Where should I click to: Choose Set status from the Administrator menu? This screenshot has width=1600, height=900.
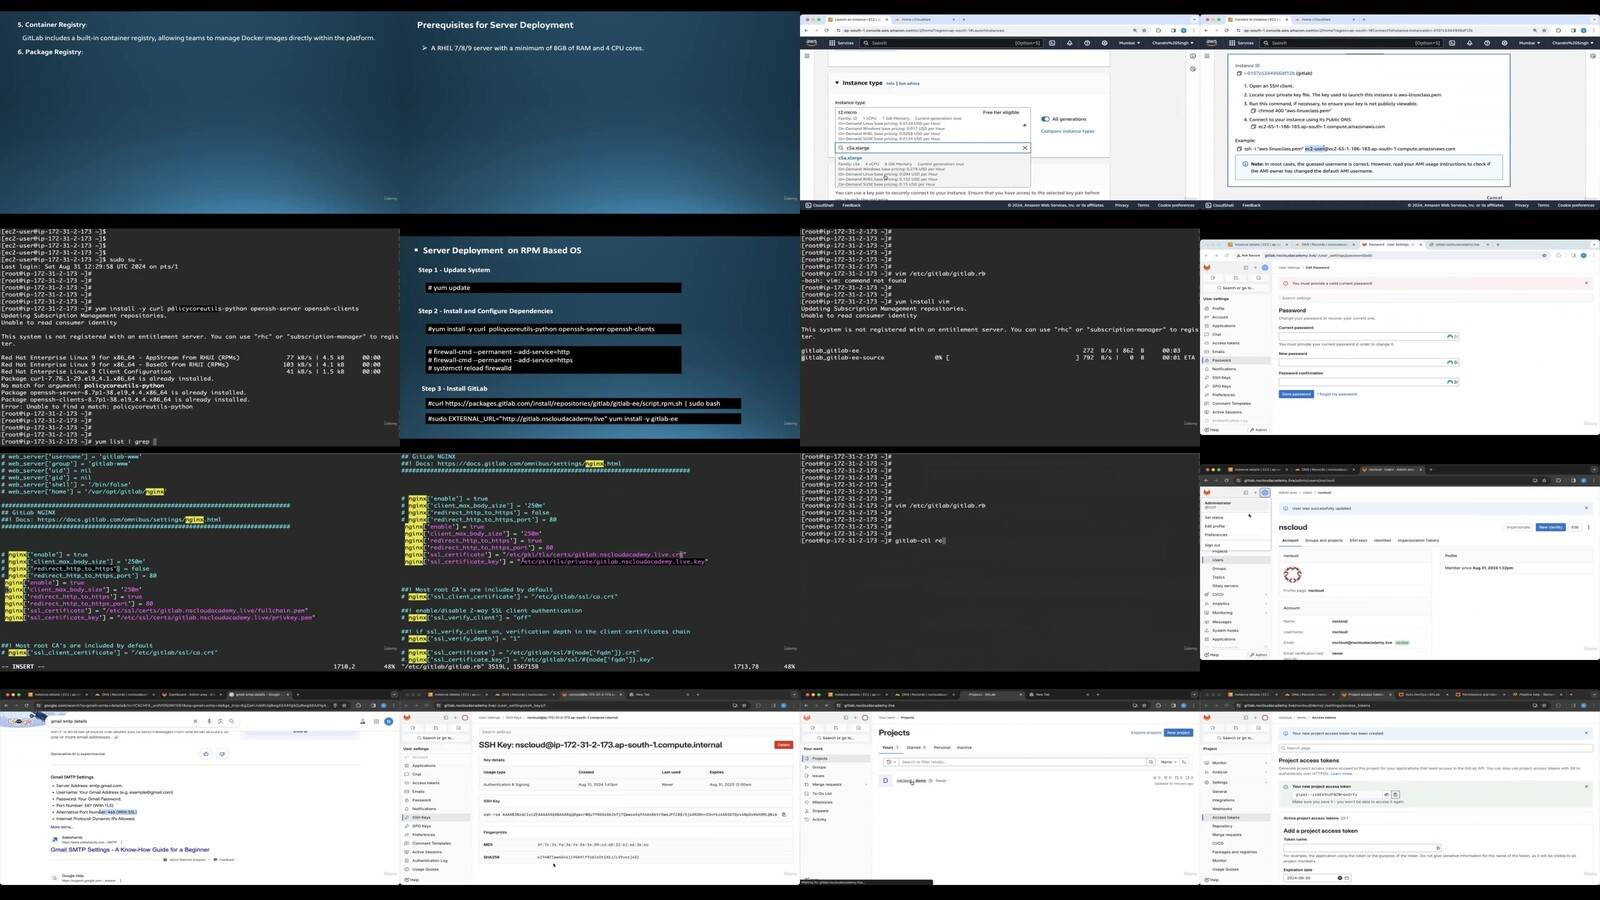click(x=1214, y=517)
